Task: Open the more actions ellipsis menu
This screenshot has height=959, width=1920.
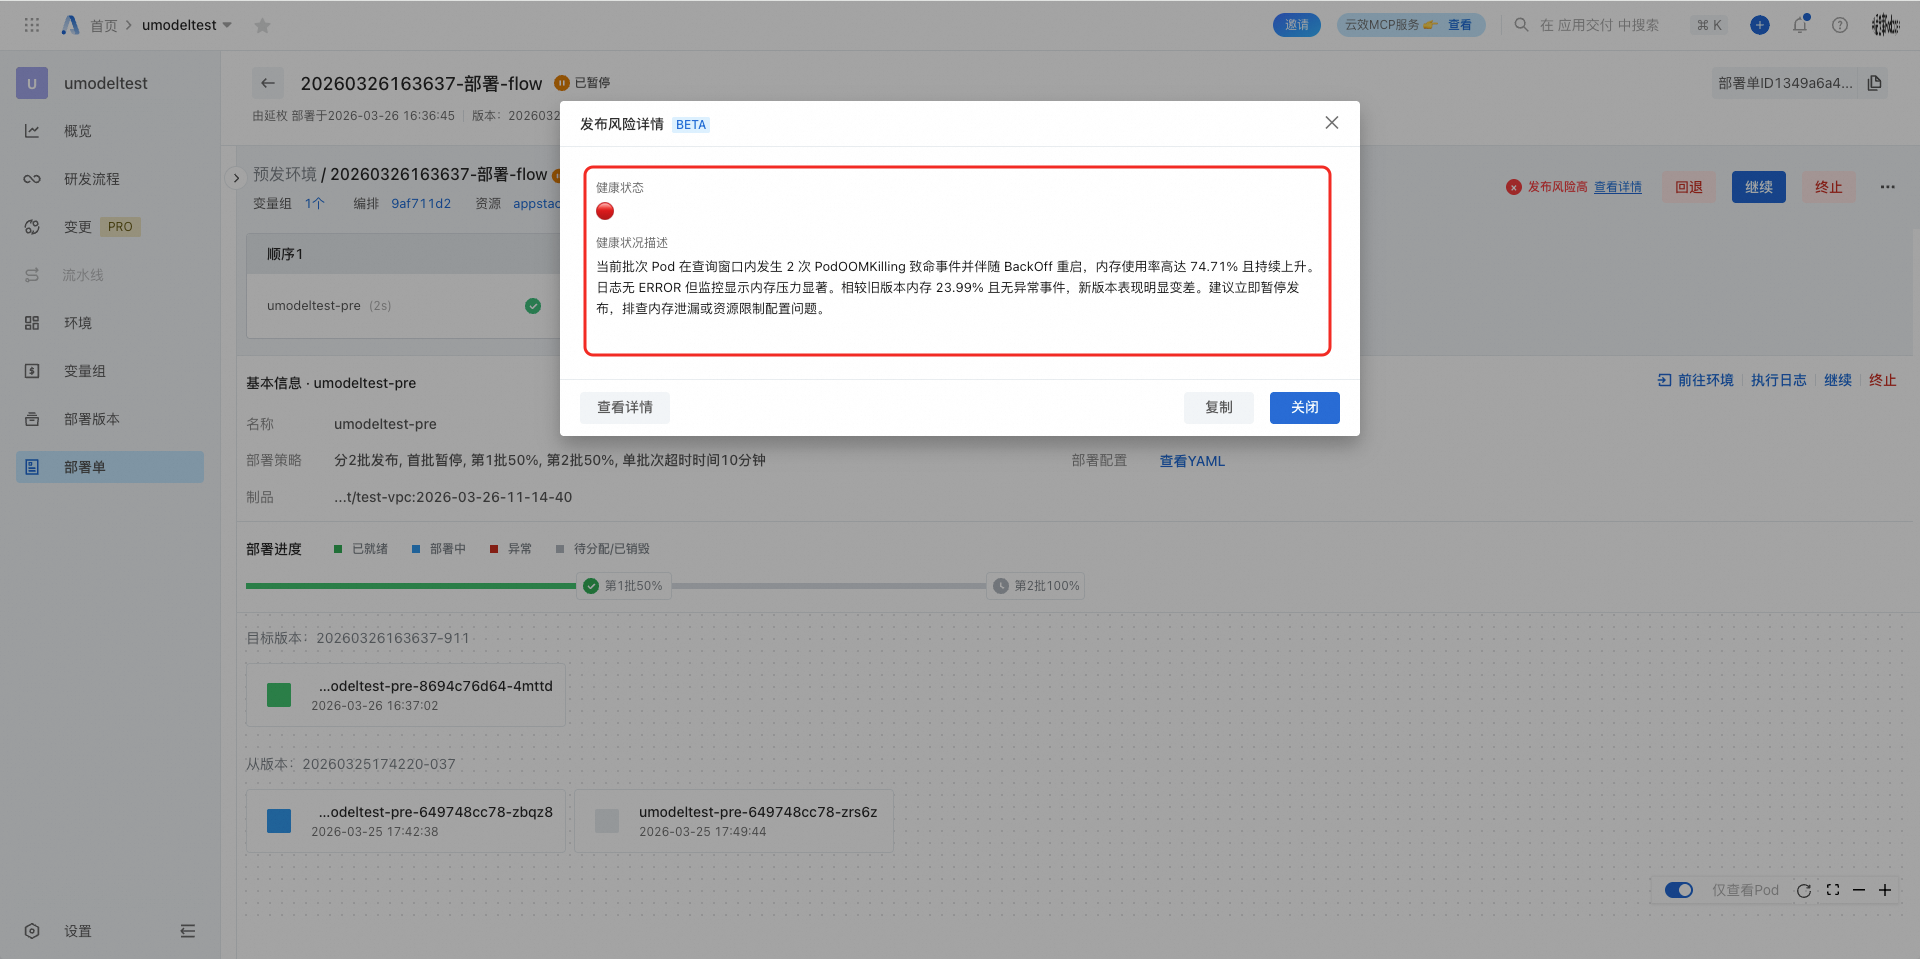Action: tap(1887, 187)
